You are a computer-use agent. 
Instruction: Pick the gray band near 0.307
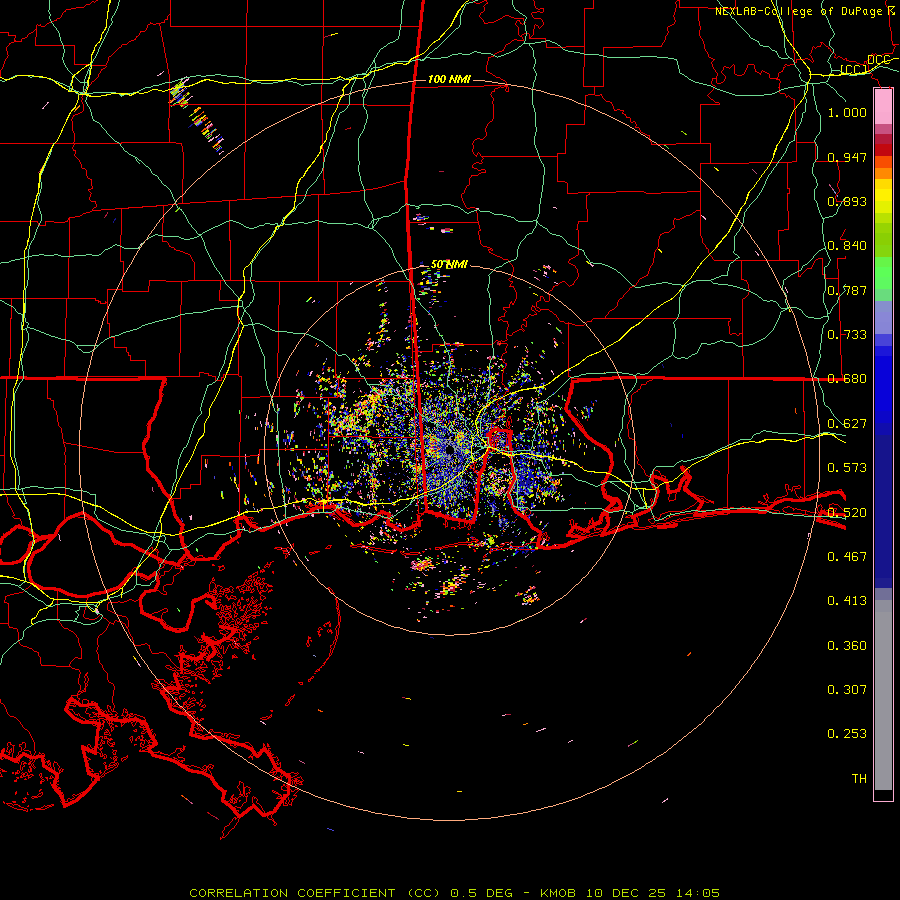coord(883,695)
